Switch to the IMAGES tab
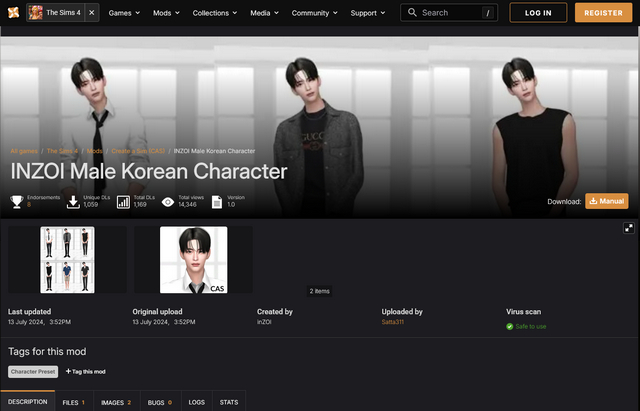640x411 pixels. tap(117, 402)
